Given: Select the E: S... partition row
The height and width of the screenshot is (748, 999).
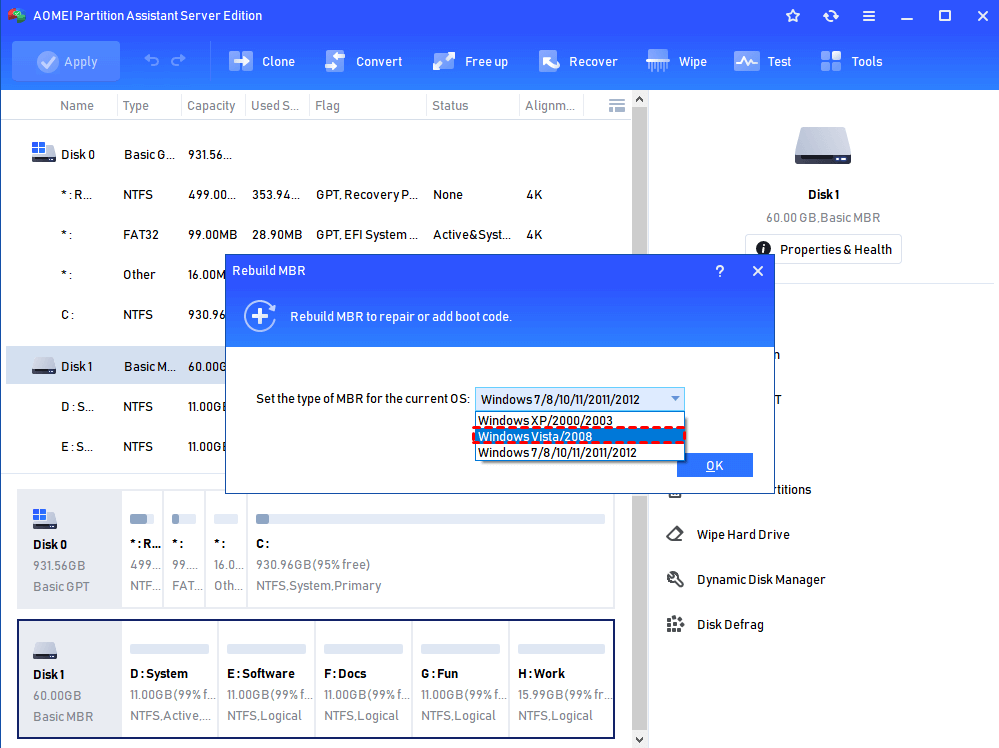Looking at the screenshot, I should pos(116,447).
